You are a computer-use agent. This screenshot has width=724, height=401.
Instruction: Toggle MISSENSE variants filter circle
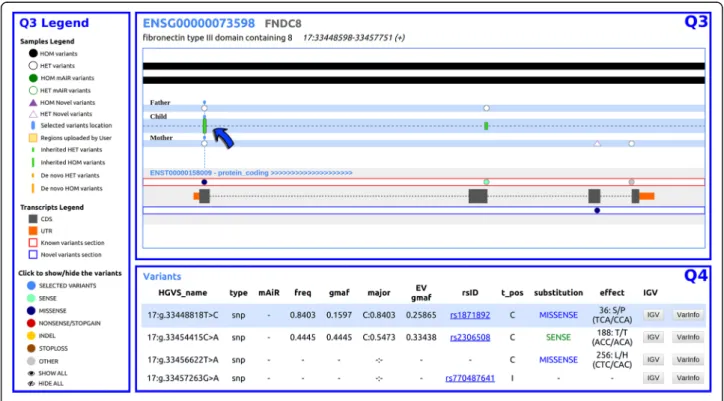[31, 311]
